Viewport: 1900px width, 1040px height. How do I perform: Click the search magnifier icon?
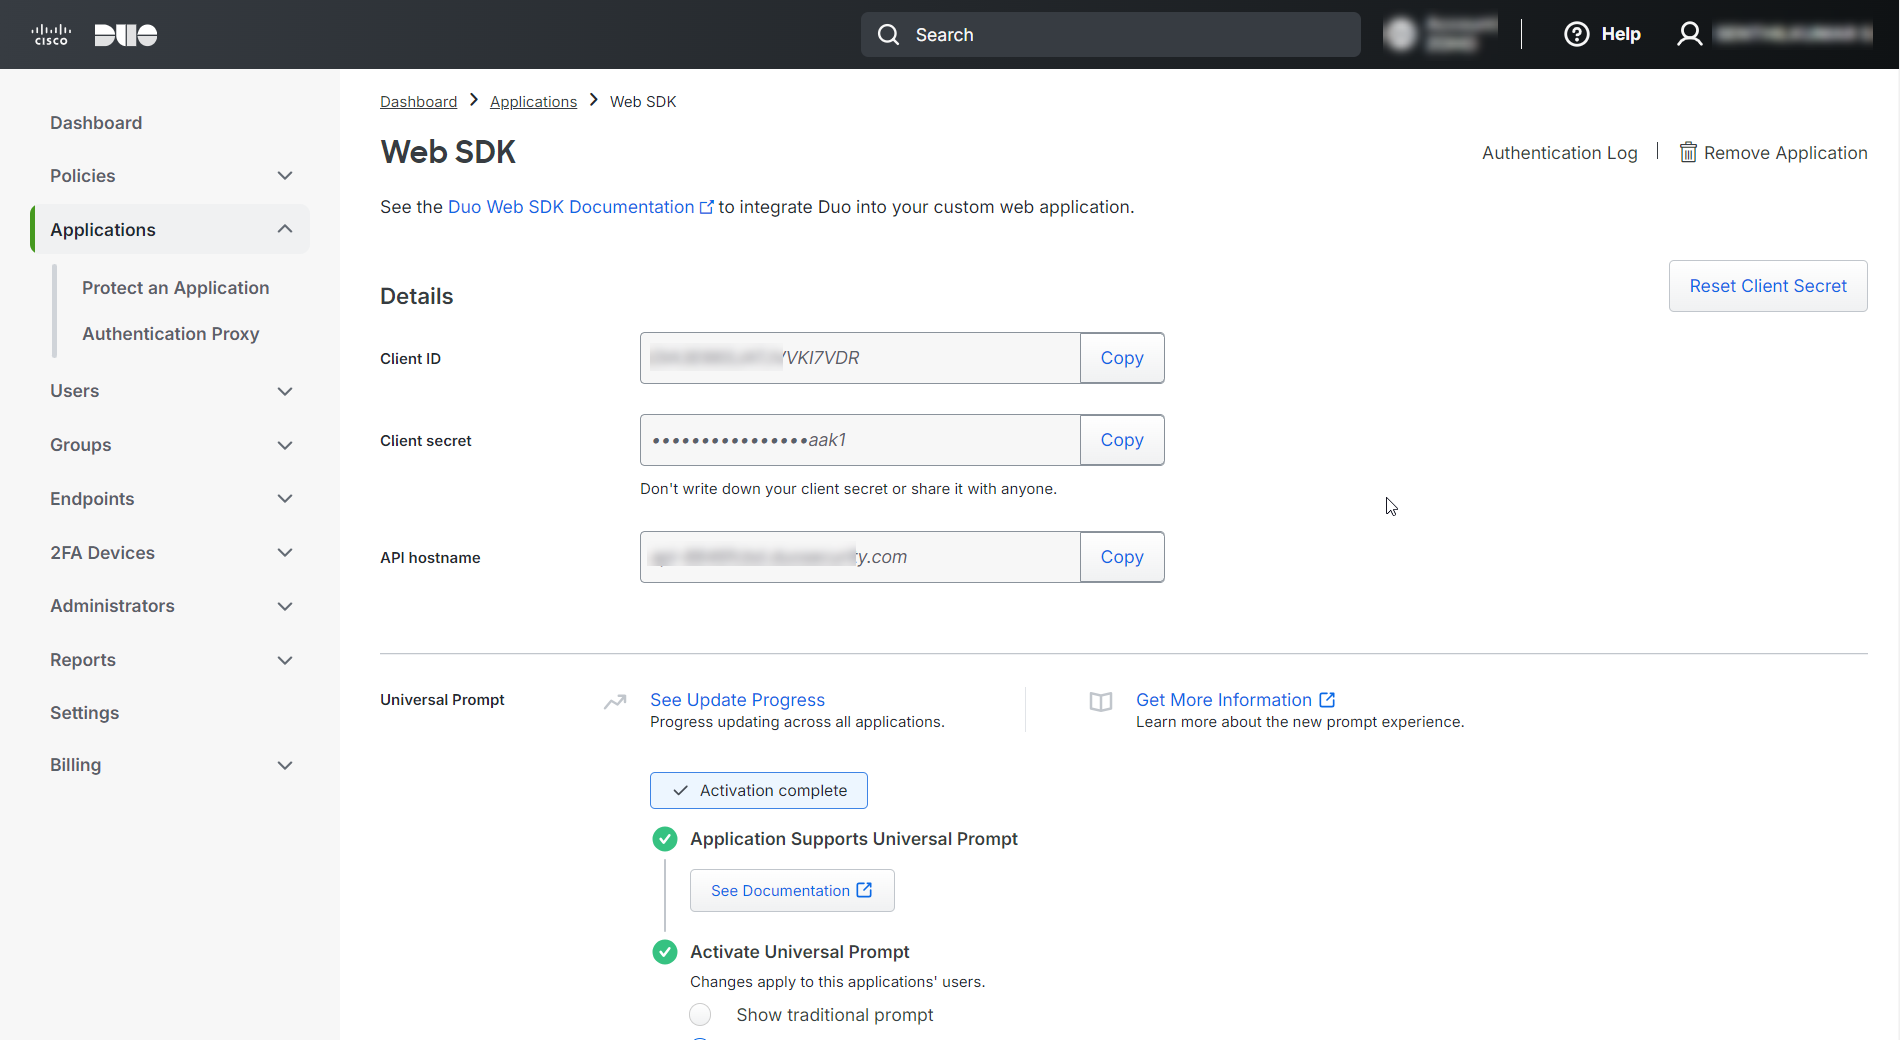click(x=888, y=35)
